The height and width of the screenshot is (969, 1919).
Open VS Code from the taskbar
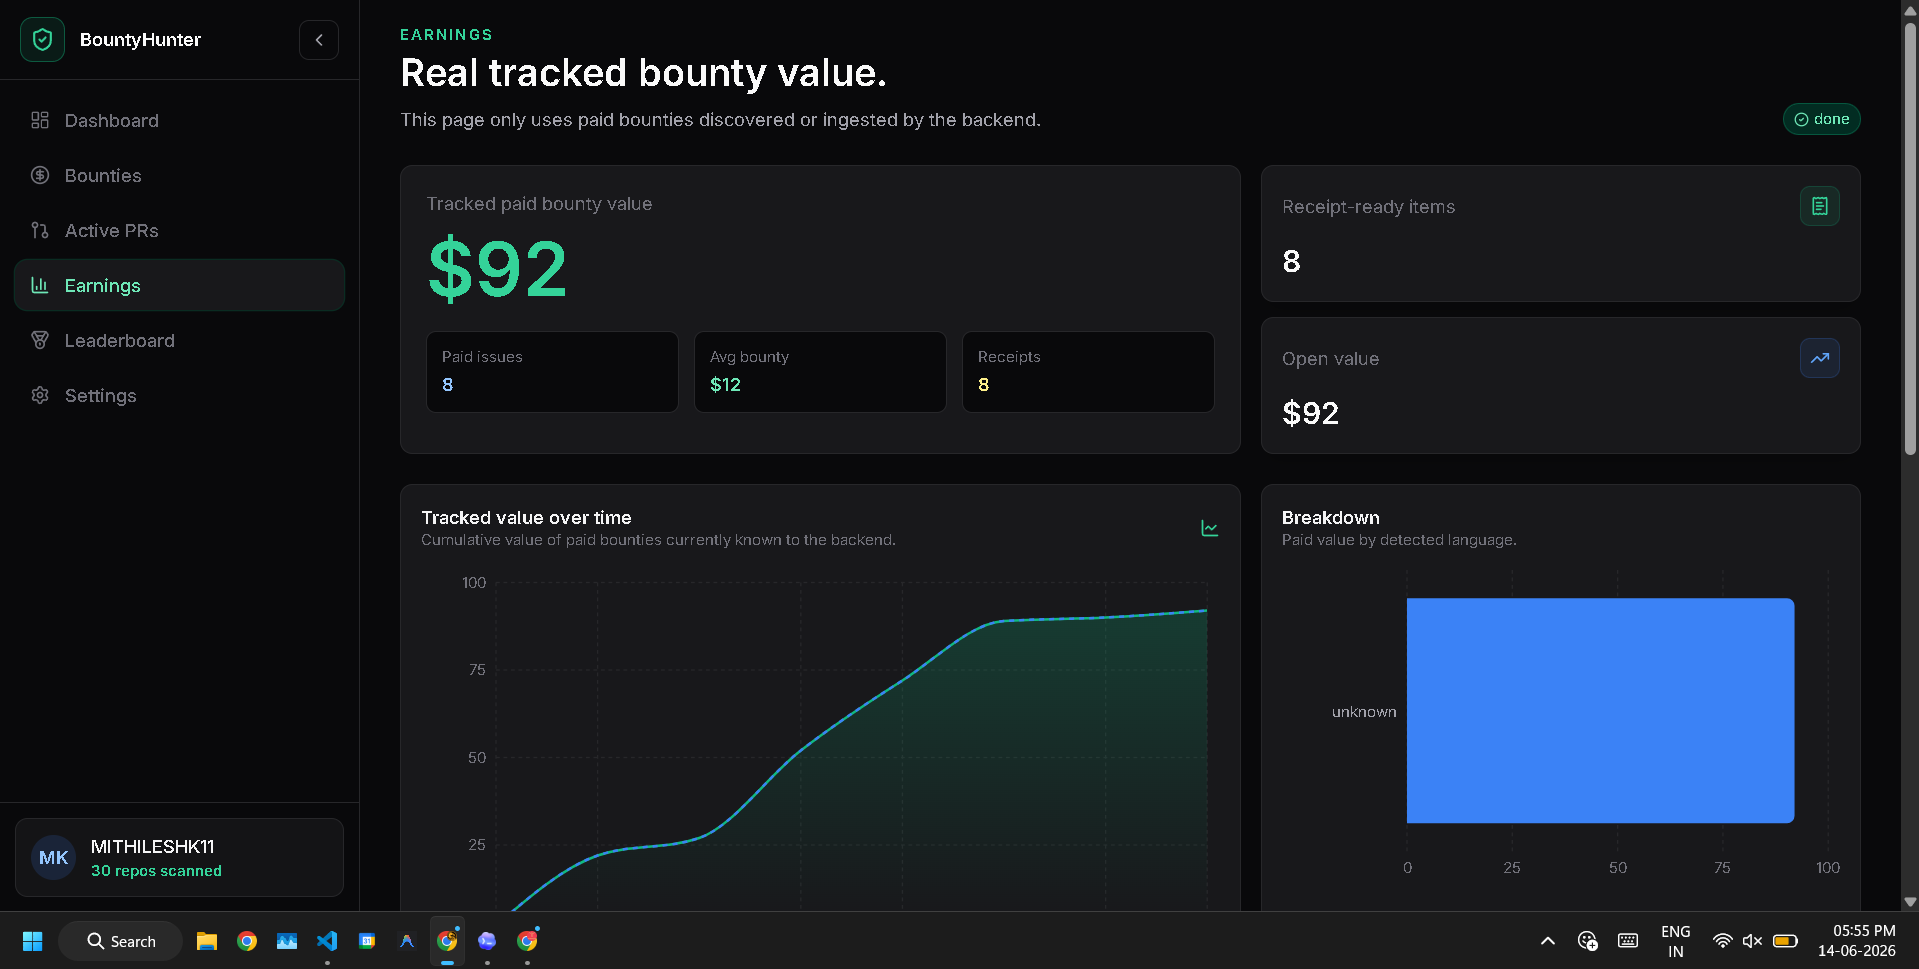point(327,941)
